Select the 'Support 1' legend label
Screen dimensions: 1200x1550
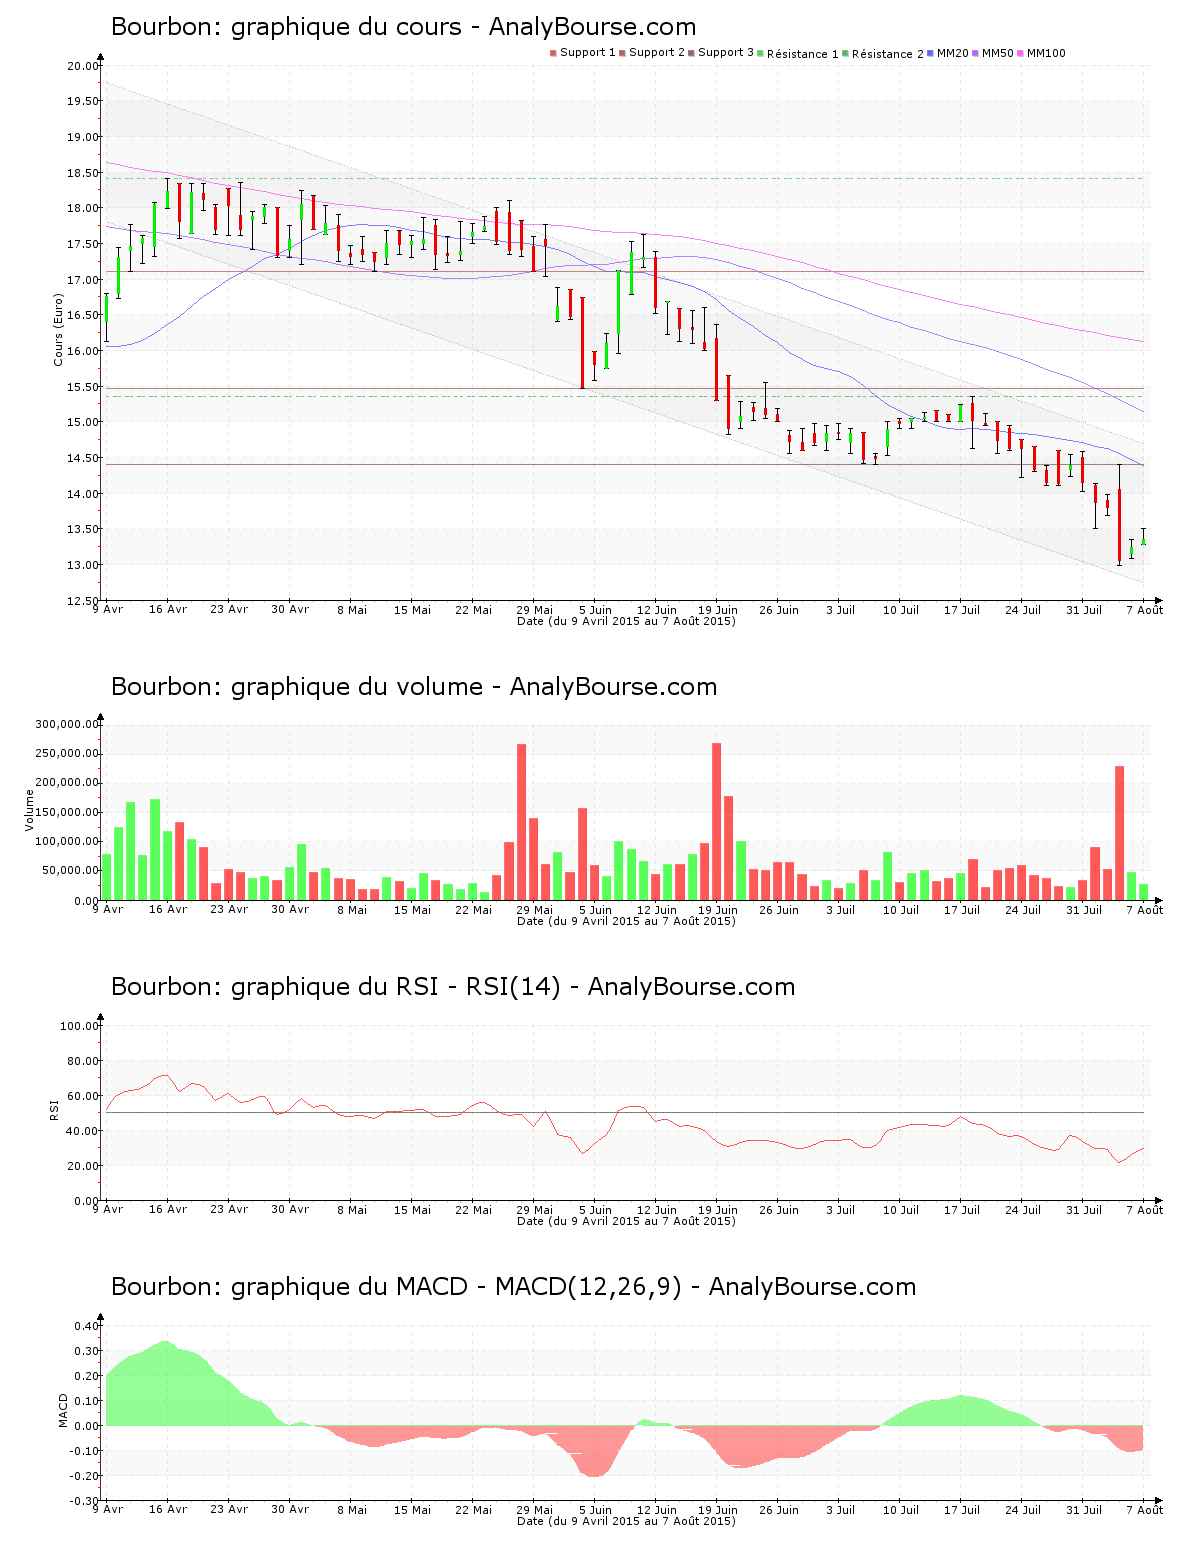(588, 53)
